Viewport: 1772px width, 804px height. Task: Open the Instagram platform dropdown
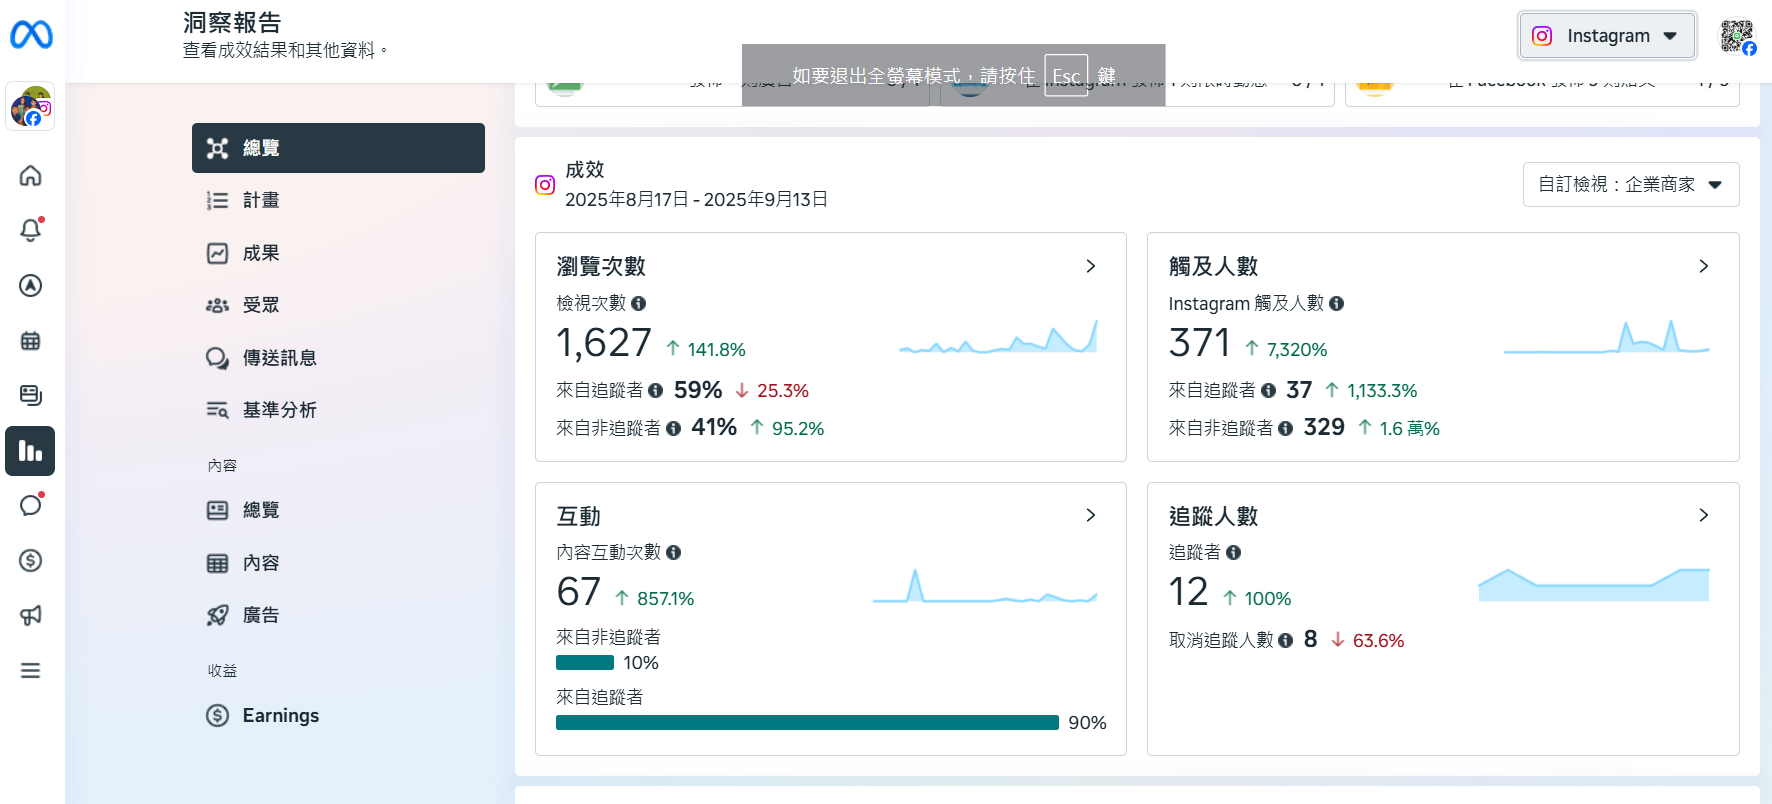1606,36
